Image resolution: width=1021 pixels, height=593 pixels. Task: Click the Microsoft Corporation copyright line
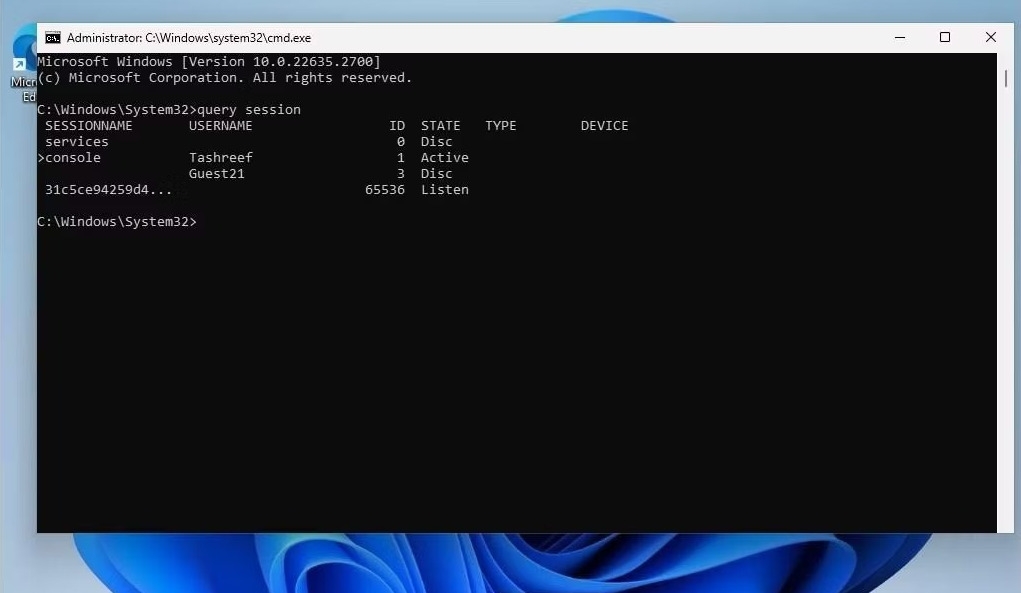225,77
